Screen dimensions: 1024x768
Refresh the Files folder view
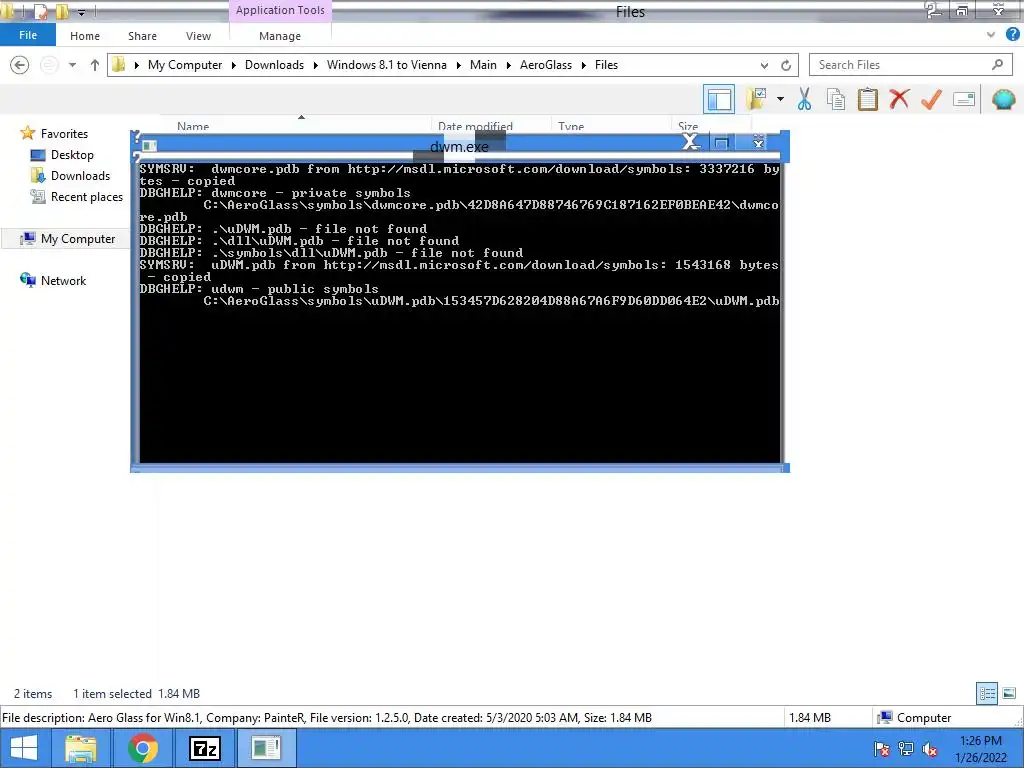click(786, 65)
